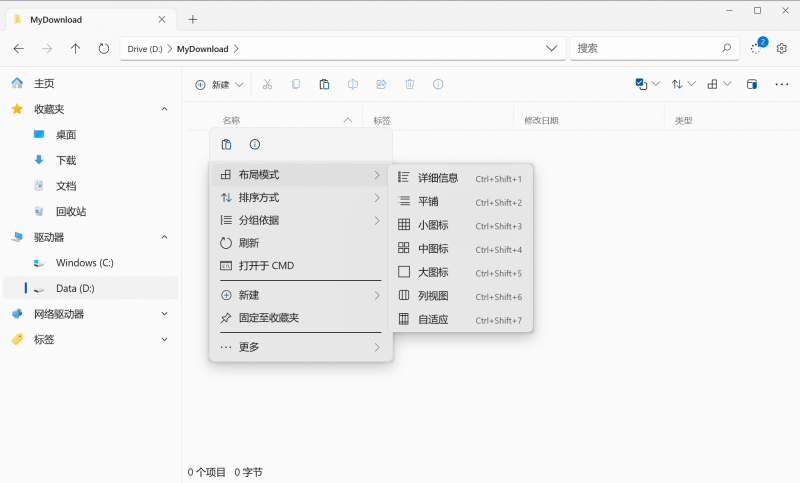This screenshot has height=483, width=800.
Task: Select the MyDownload tab
Action: pos(91,19)
